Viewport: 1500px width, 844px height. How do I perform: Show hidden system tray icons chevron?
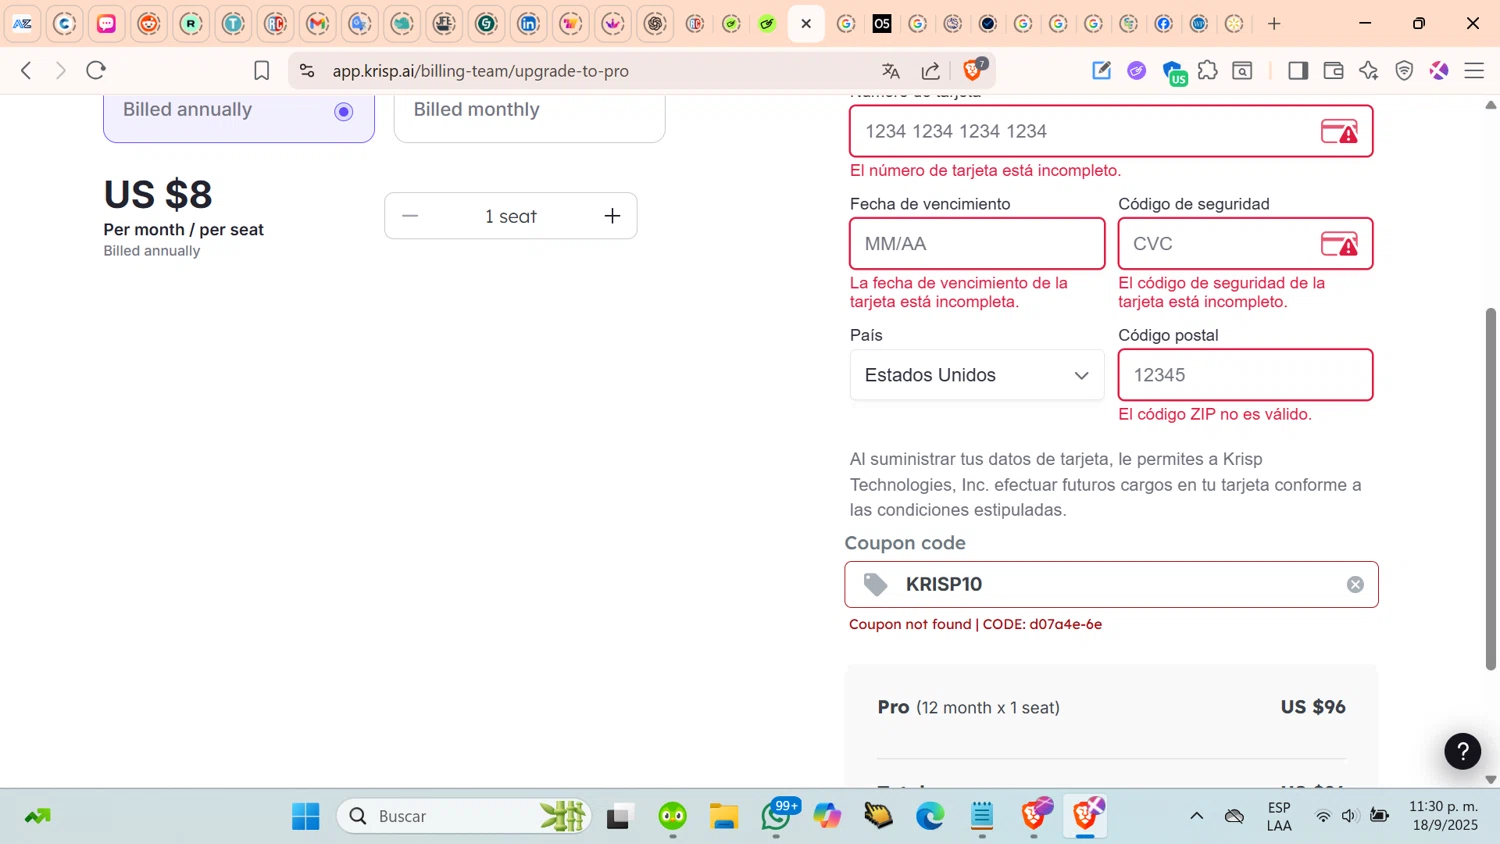(x=1196, y=816)
